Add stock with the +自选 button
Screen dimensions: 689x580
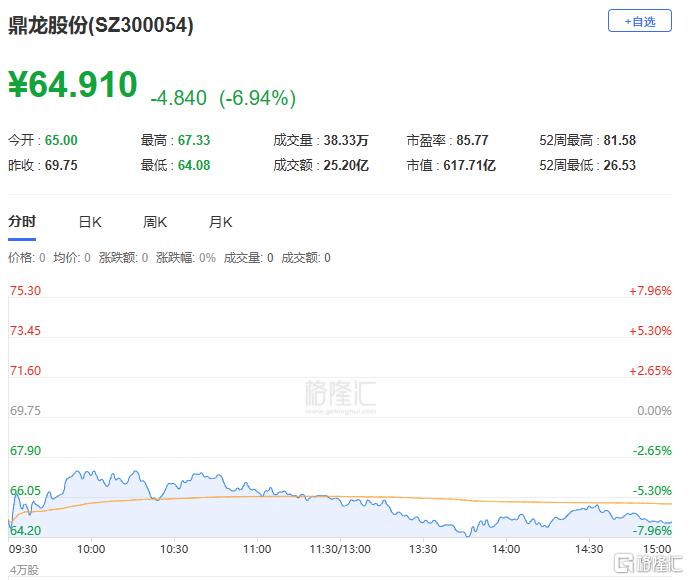[x=639, y=21]
